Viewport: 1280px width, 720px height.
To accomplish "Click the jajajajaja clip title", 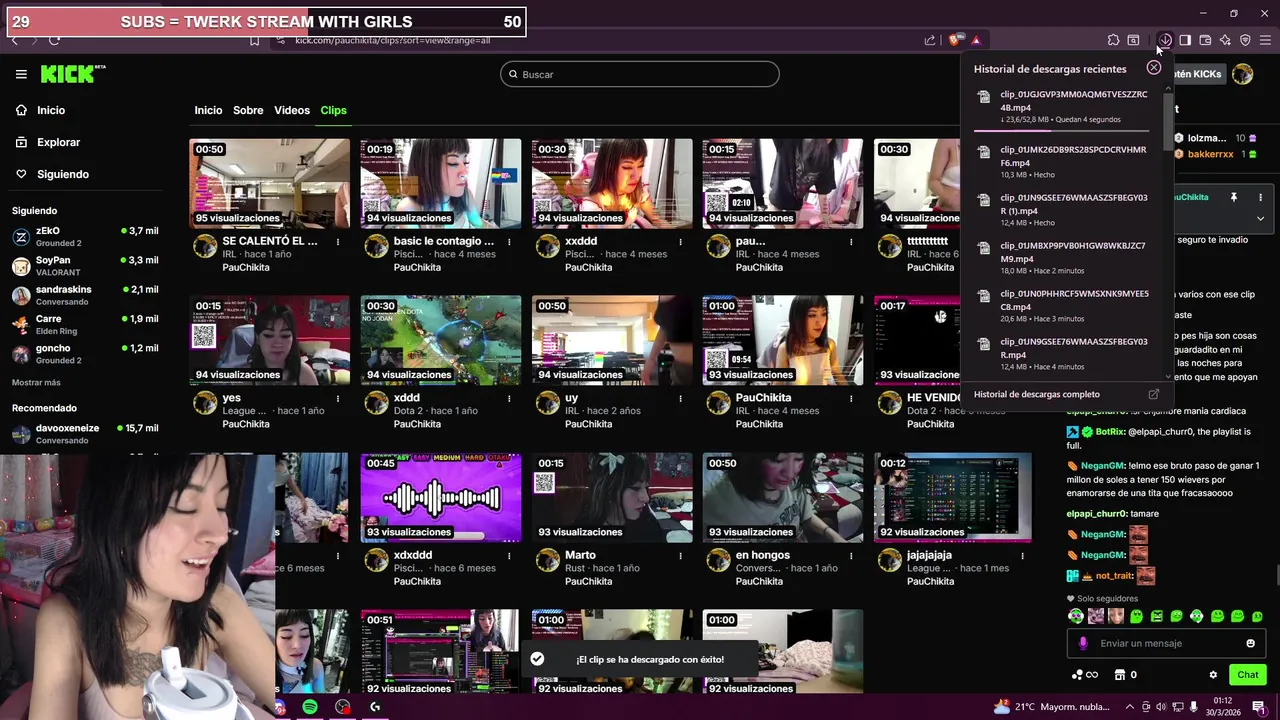I will coord(929,555).
